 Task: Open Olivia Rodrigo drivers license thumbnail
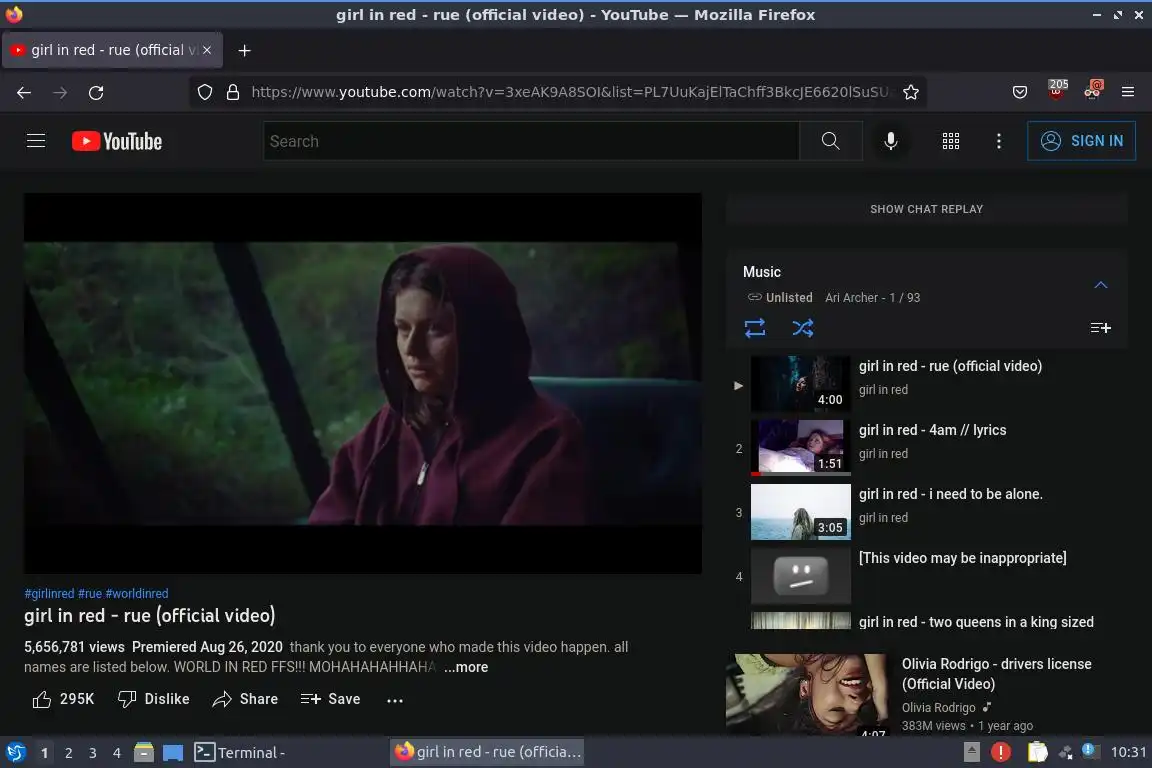point(806,694)
